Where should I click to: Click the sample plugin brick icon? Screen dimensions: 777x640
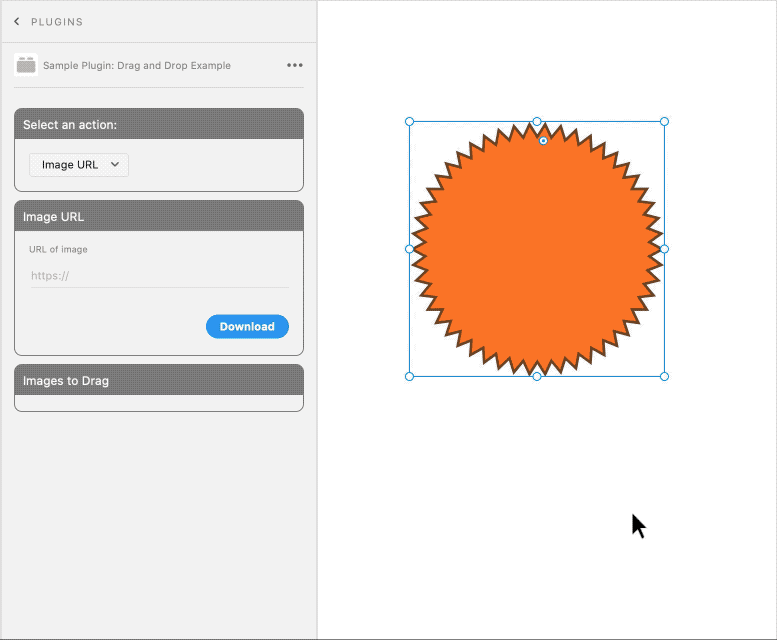click(26, 65)
